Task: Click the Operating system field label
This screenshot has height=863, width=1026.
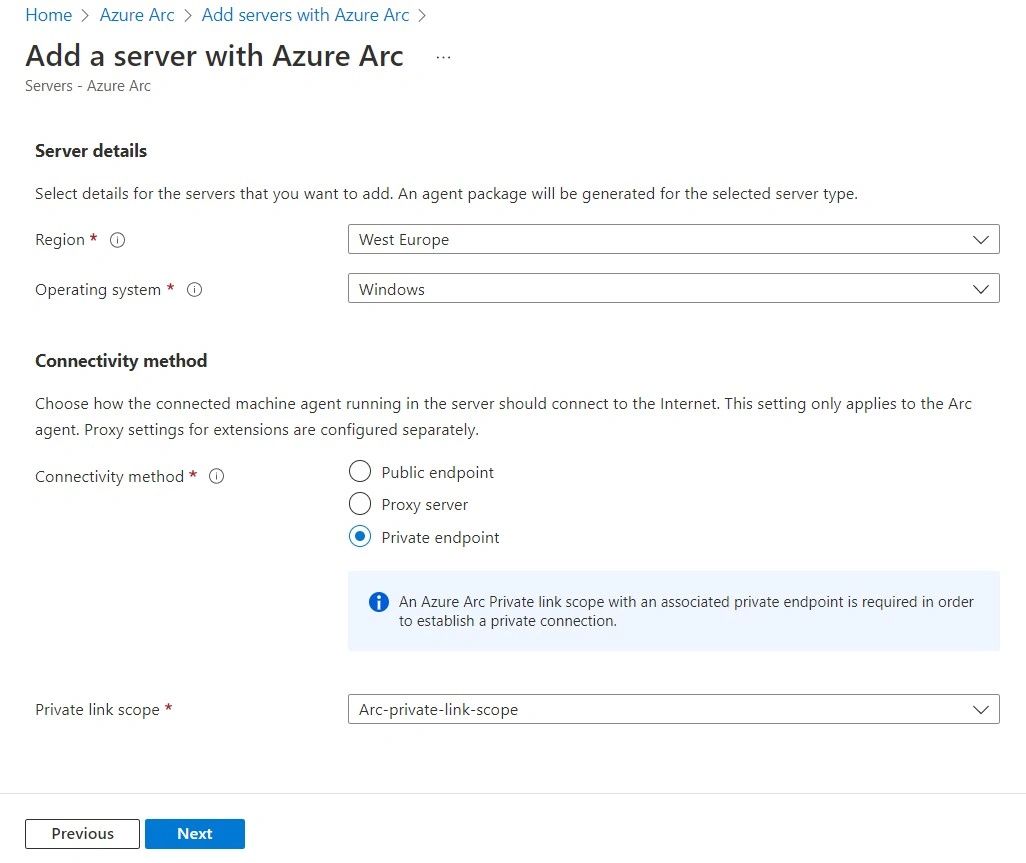Action: tap(98, 290)
